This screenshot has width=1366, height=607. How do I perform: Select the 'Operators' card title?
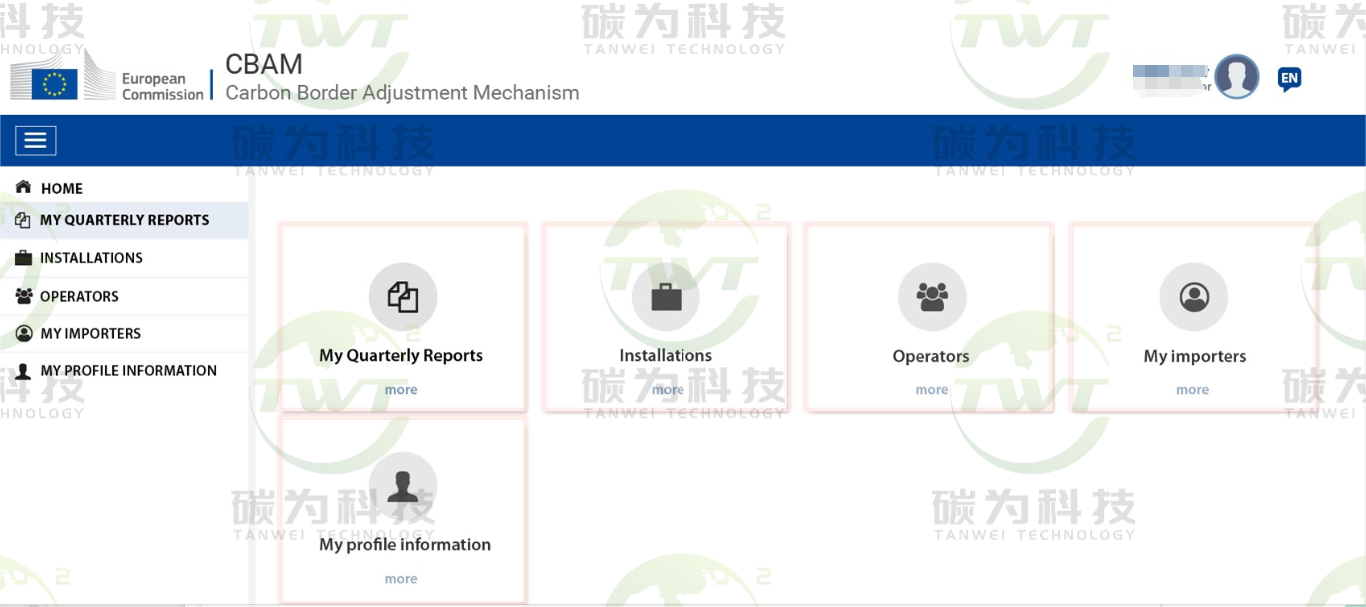(931, 356)
